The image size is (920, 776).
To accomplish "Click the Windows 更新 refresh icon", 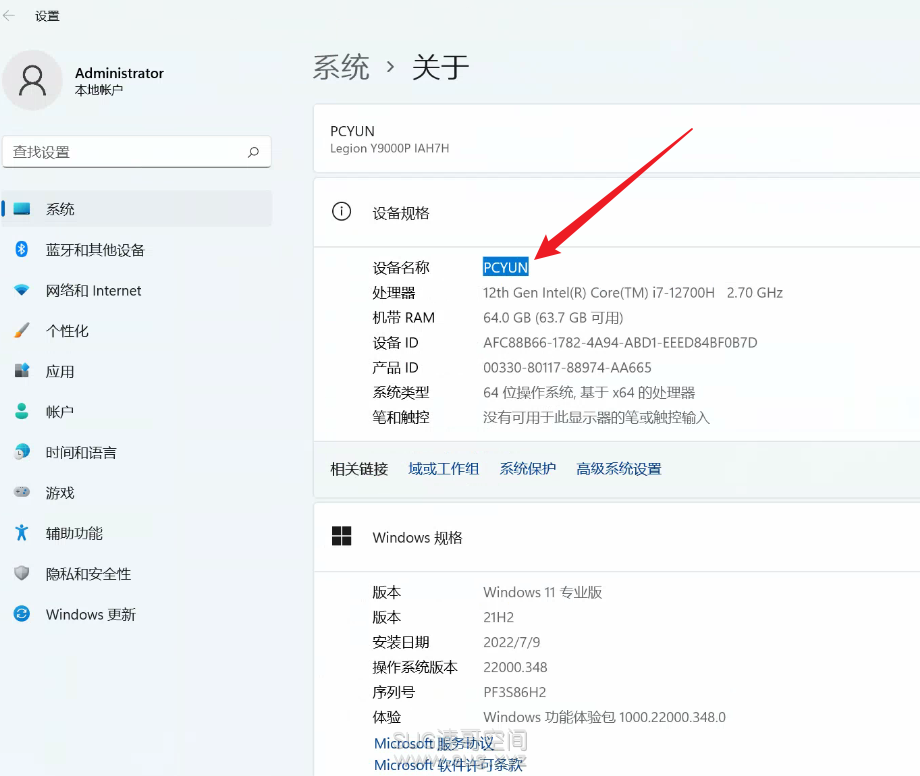I will click(x=22, y=614).
